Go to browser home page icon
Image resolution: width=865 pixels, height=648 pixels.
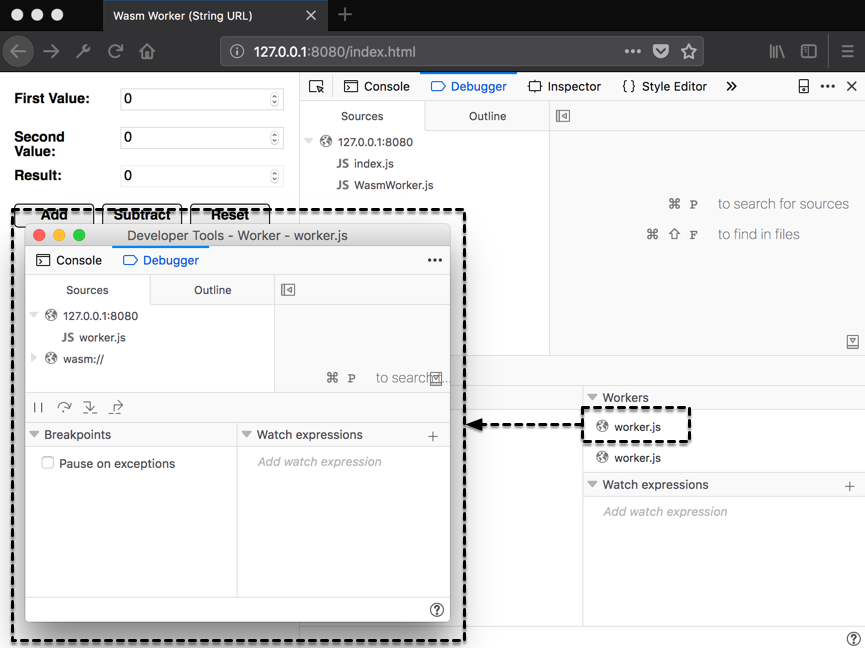(x=147, y=52)
